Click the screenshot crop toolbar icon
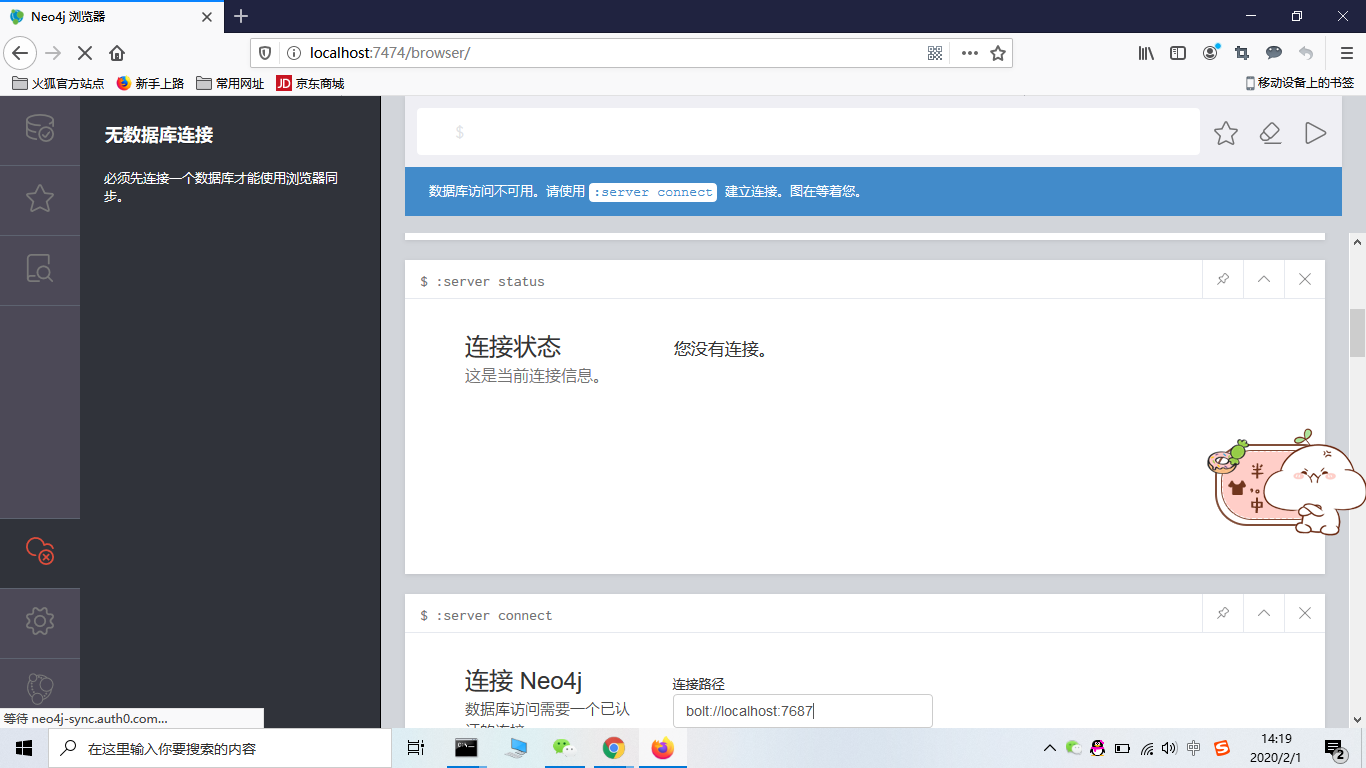The height and width of the screenshot is (768, 1366). (1242, 53)
